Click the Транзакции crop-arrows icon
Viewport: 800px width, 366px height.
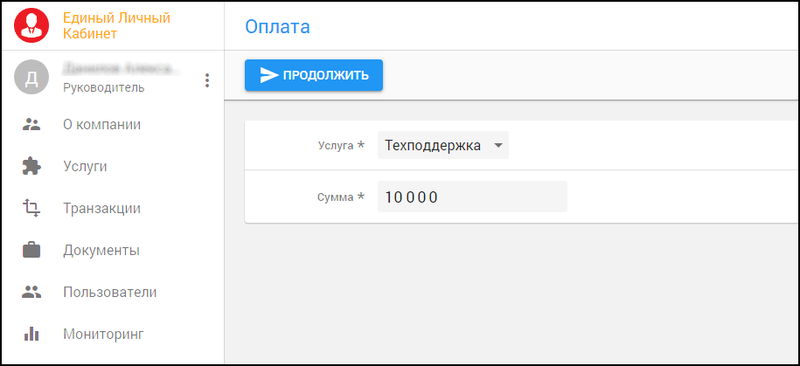(x=32, y=208)
